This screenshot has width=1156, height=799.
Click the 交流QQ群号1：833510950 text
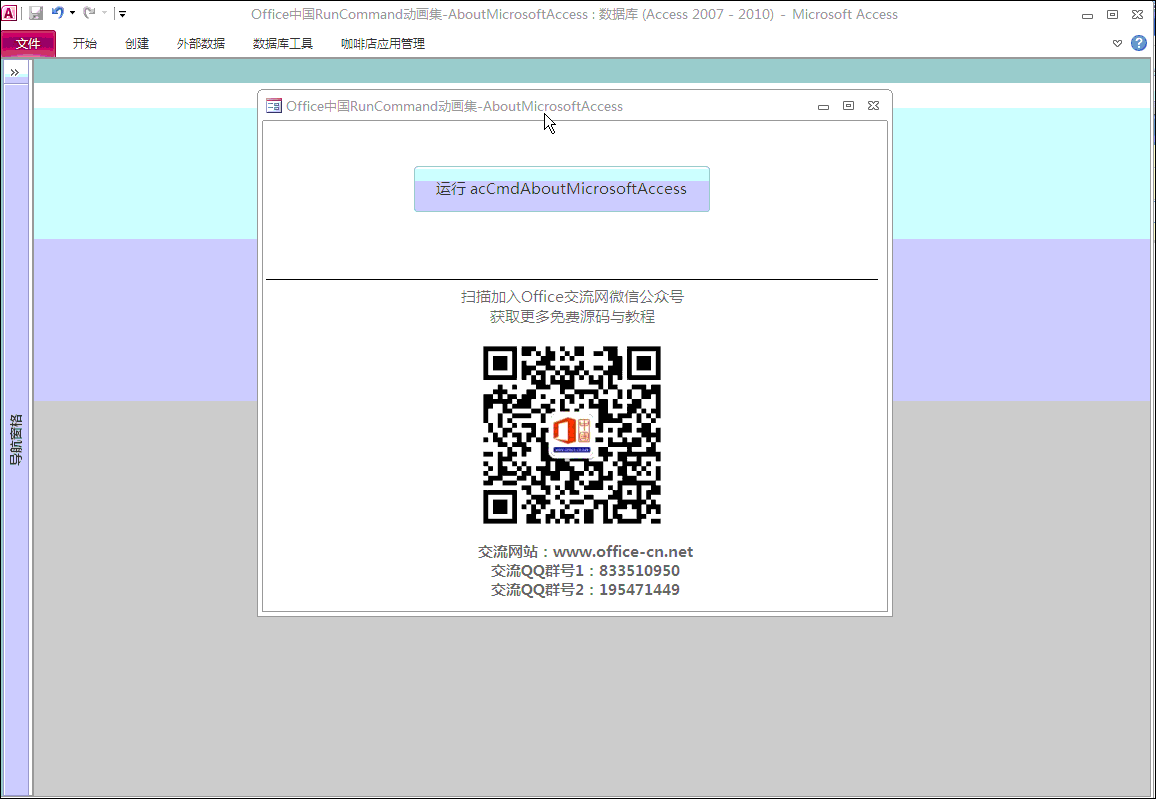[585, 571]
